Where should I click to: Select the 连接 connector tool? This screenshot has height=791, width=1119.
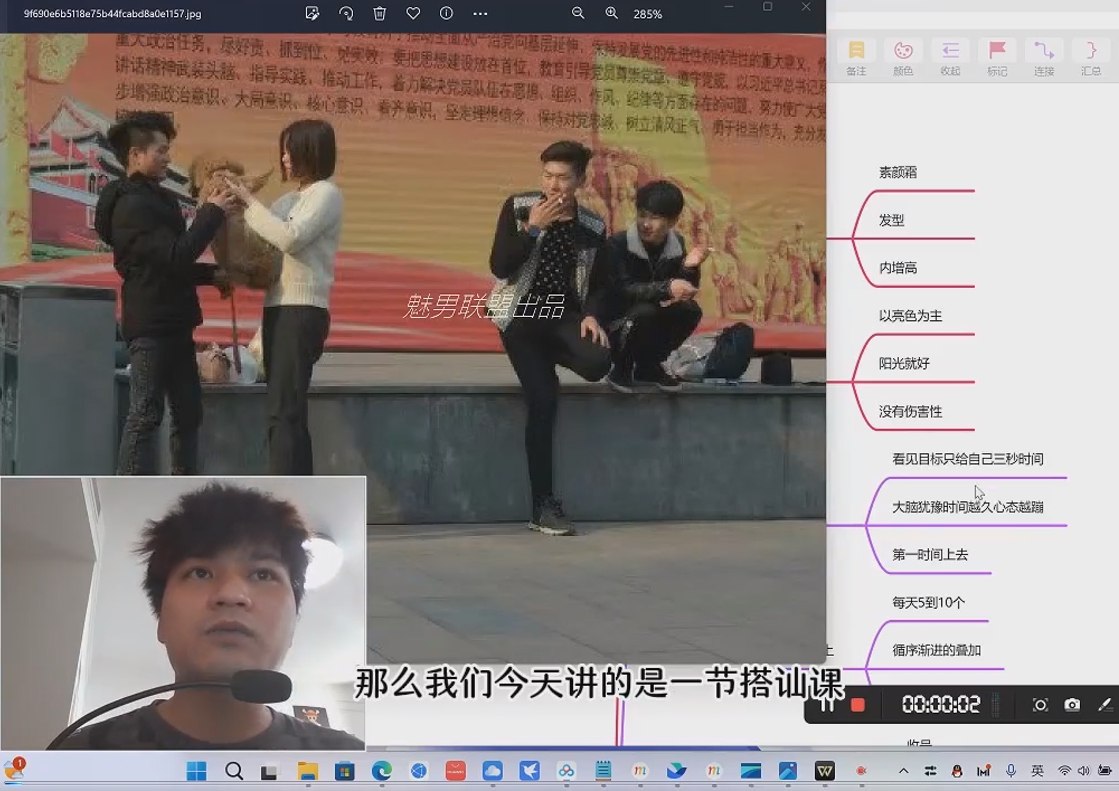pyautogui.click(x=1044, y=57)
